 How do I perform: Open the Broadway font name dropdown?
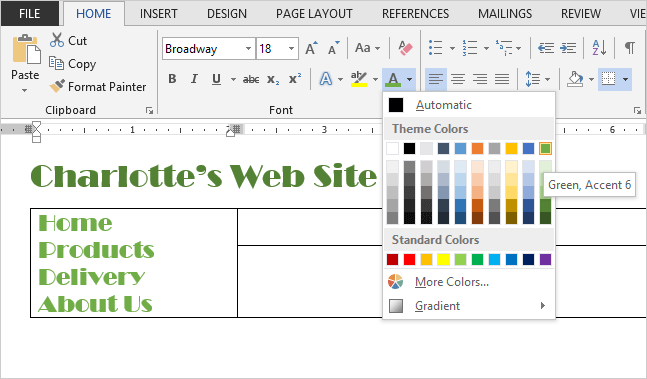248,48
